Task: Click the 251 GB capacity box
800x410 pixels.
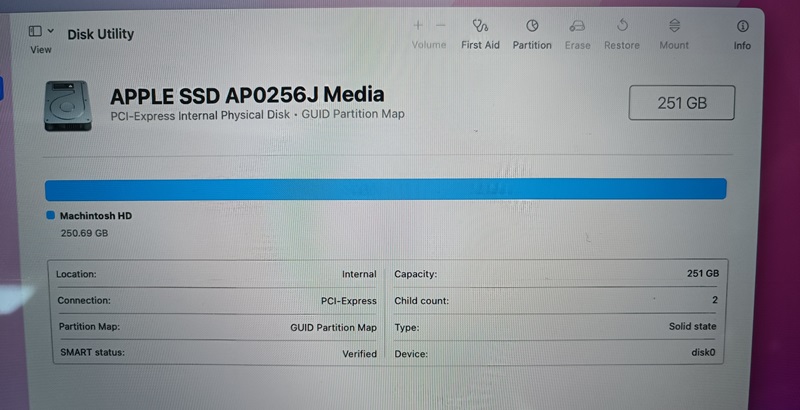Action: (682, 103)
